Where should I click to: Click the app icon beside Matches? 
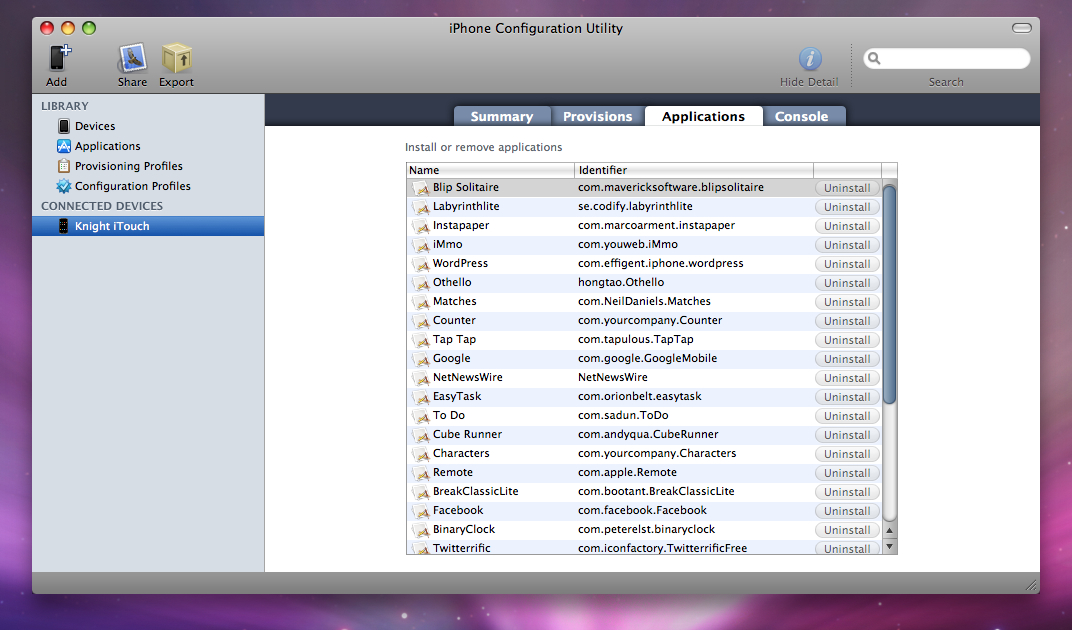point(420,302)
